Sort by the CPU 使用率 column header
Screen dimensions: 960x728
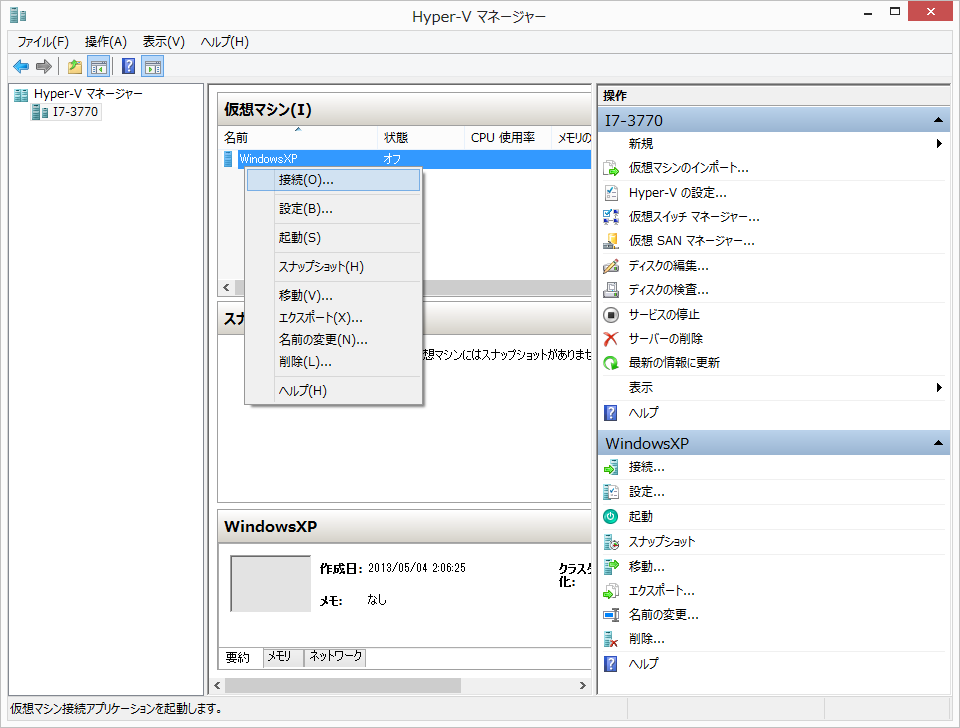click(x=508, y=138)
